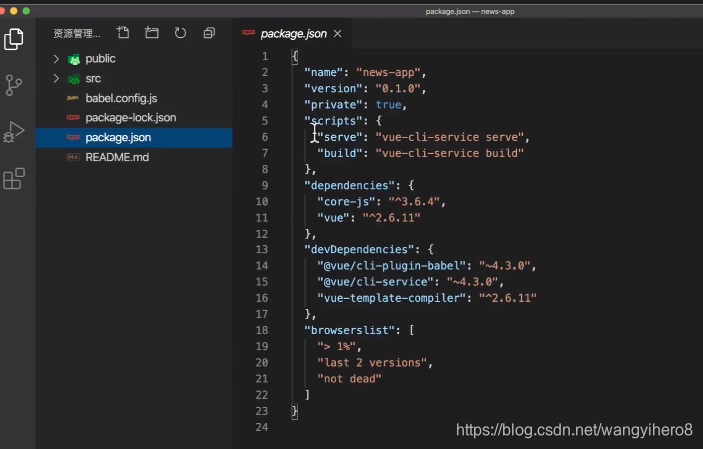Click the "news-app" string value

coord(388,72)
